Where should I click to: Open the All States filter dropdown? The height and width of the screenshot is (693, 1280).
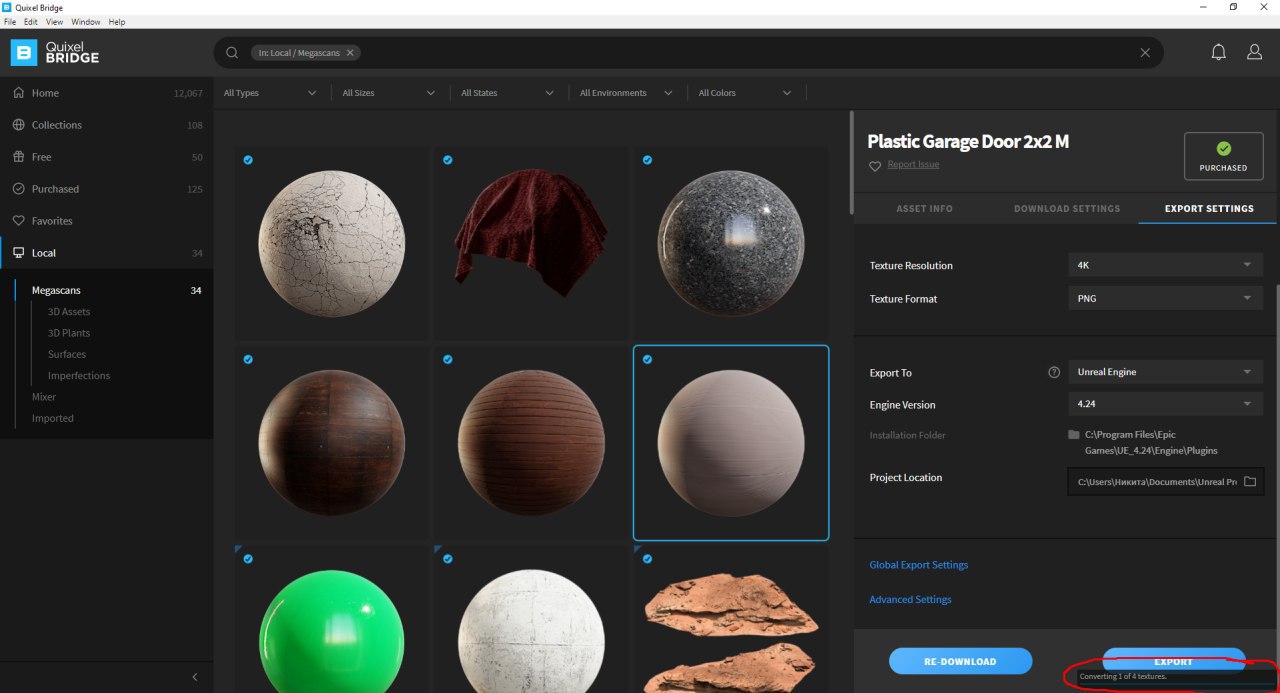pos(507,93)
